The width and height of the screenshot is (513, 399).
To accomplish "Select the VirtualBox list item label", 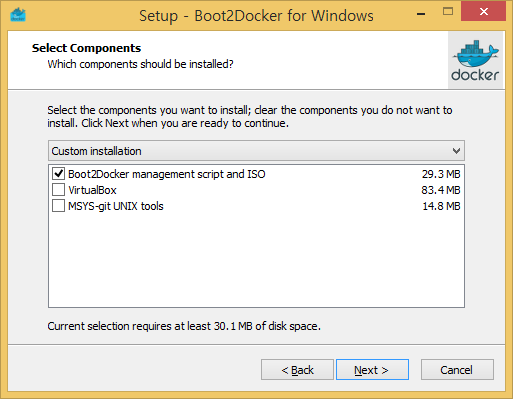I will pos(92,190).
